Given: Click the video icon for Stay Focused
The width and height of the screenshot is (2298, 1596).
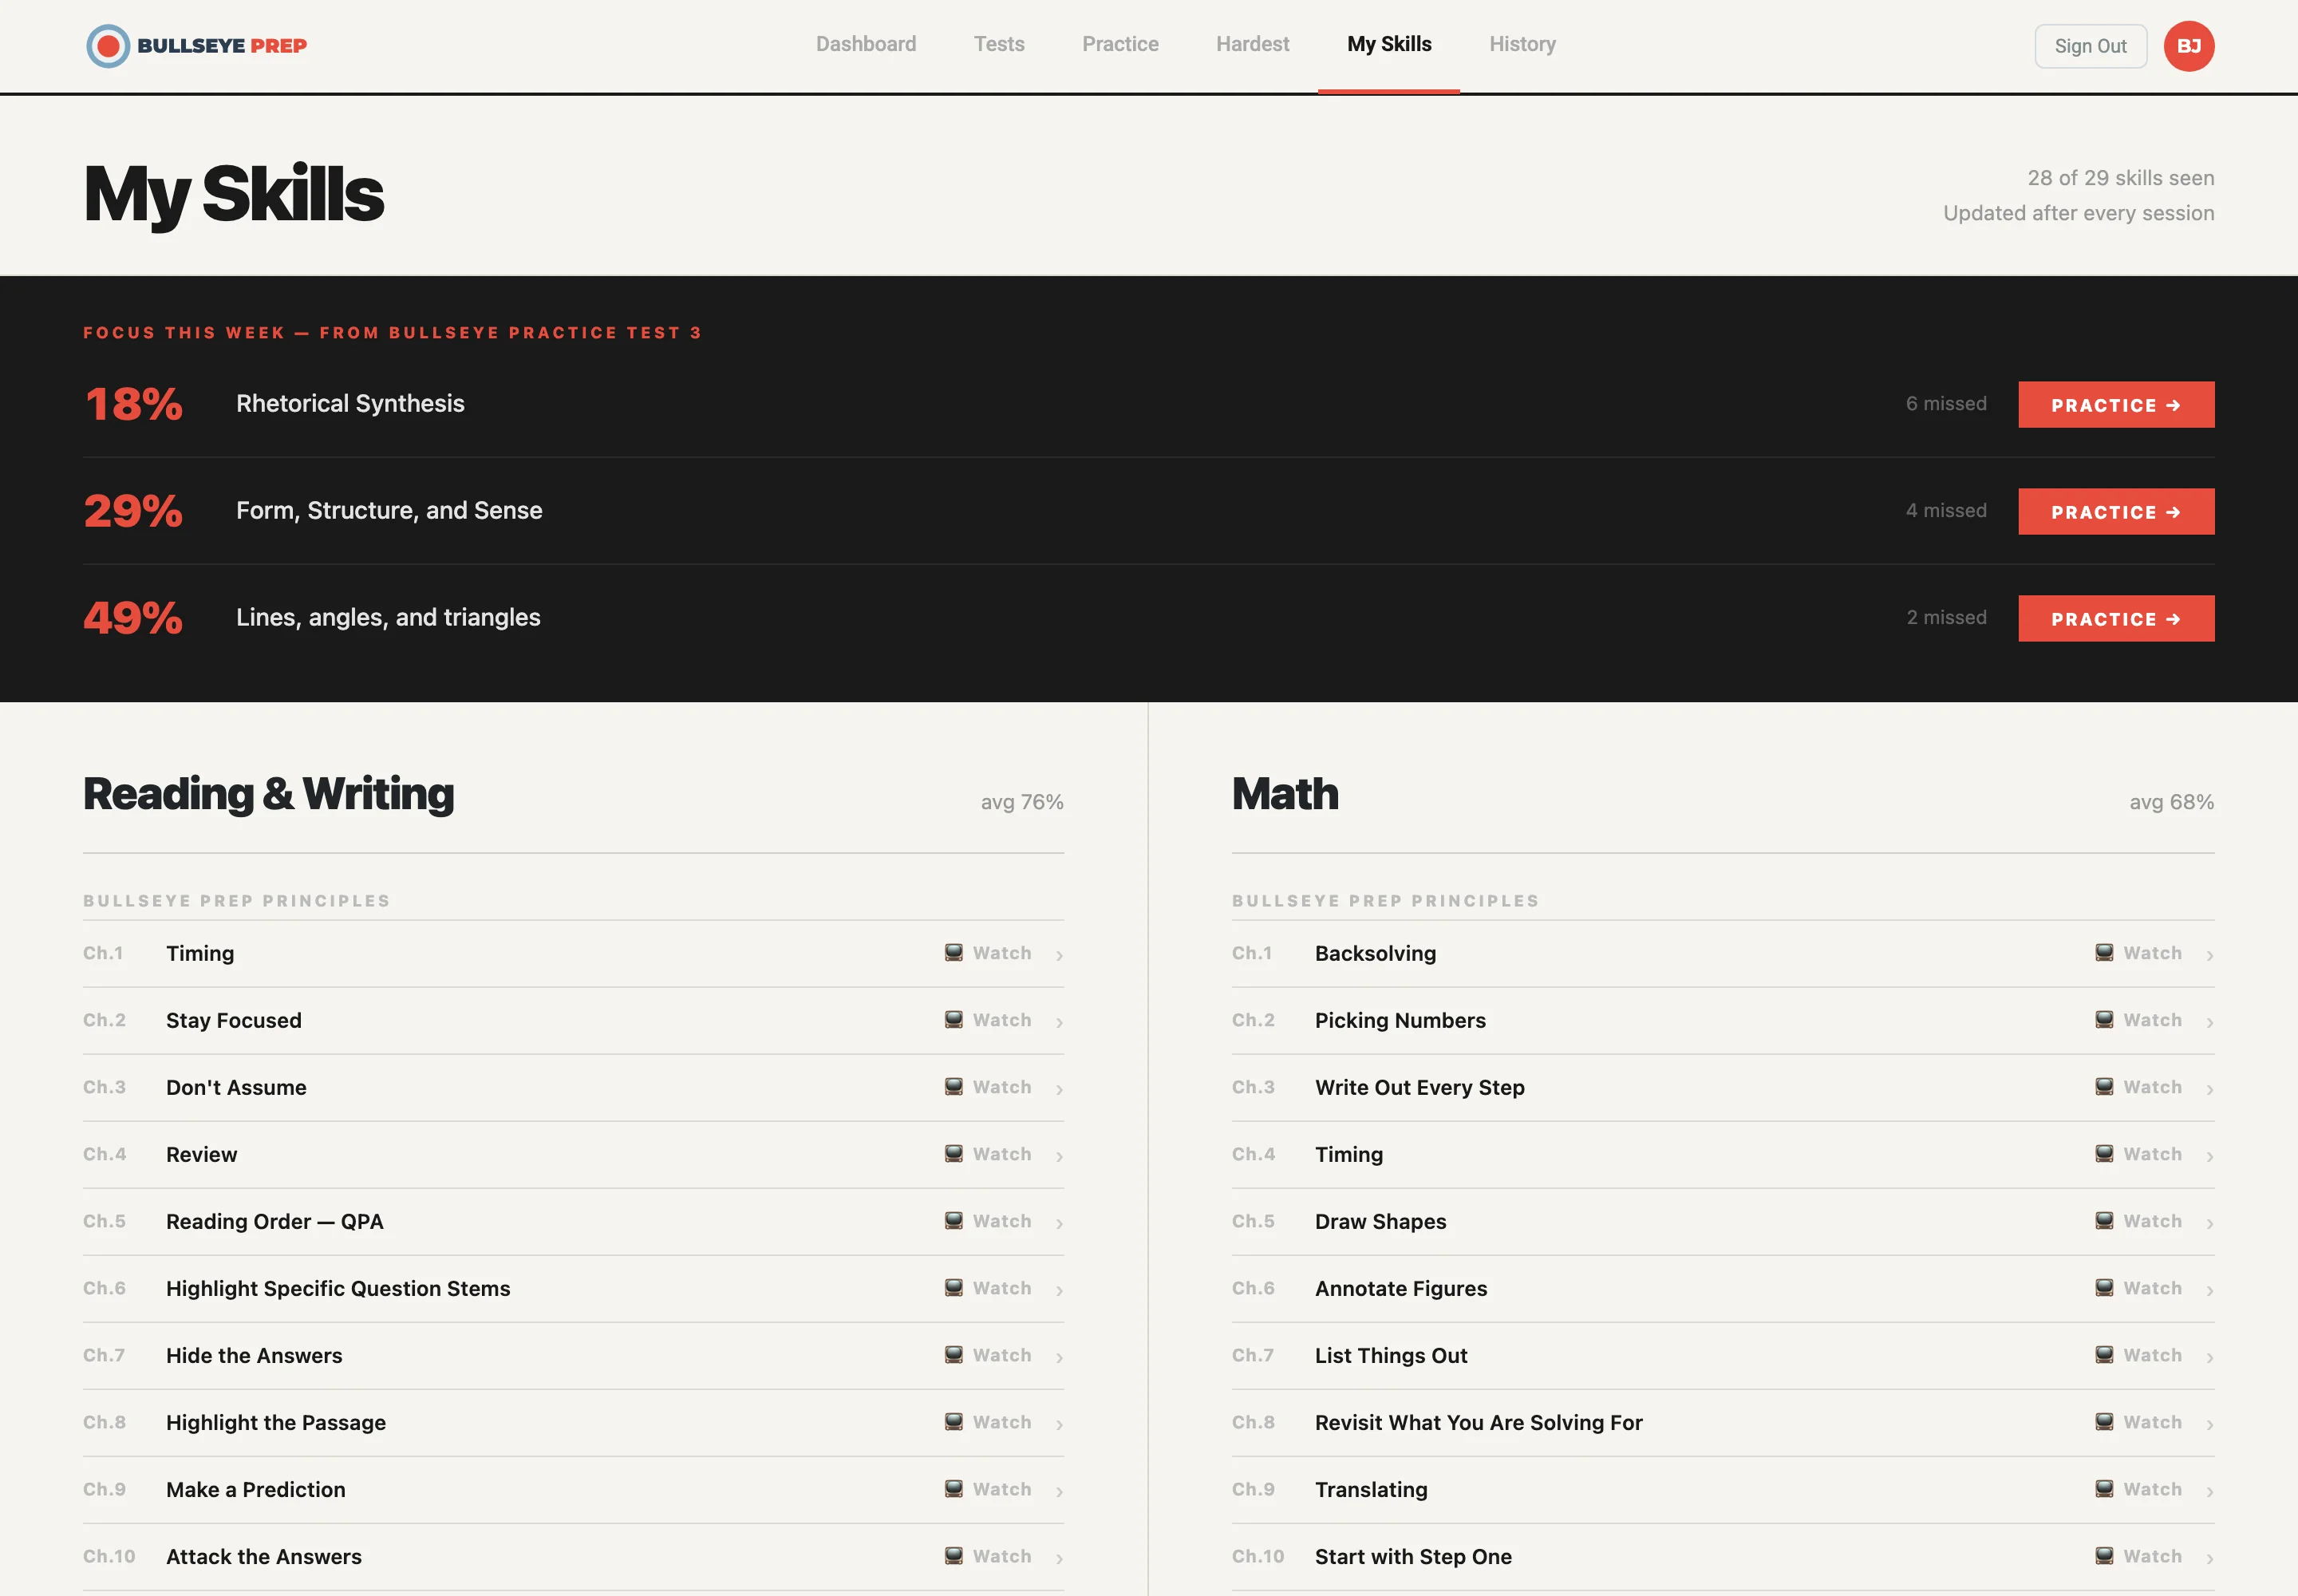Looking at the screenshot, I should point(954,1020).
